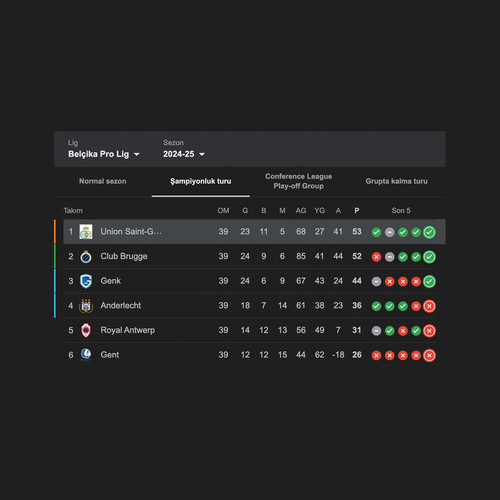Switch to Conference League Play-off Group tab
Image resolution: width=500 pixels, height=500 pixels.
tap(299, 181)
